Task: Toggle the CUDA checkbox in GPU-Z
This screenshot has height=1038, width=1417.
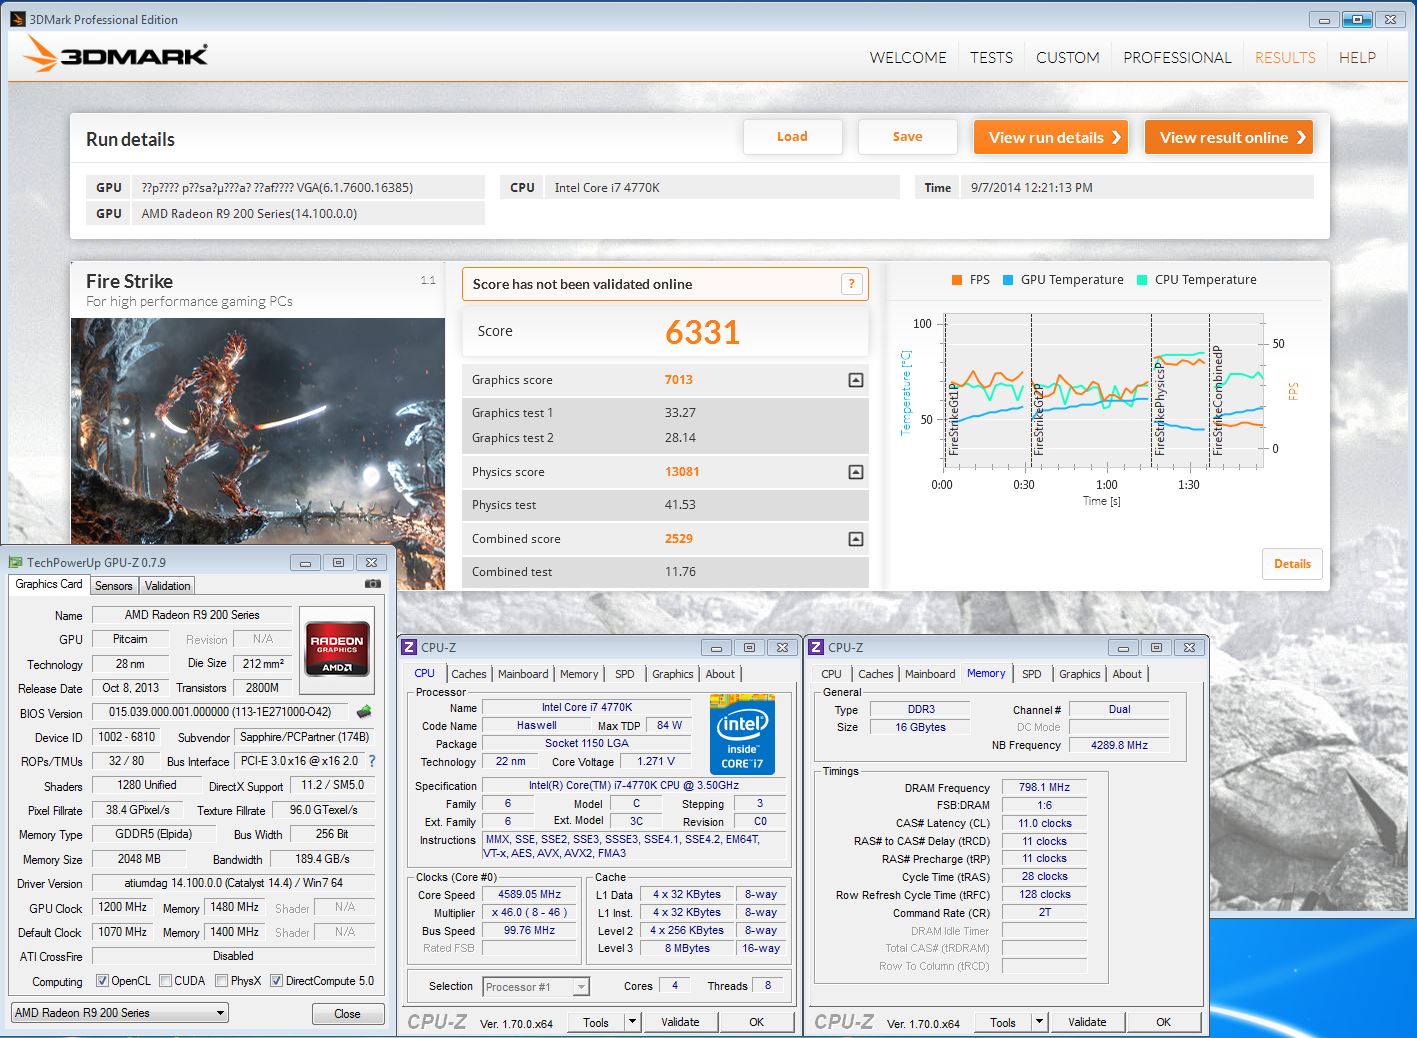Action: [x=165, y=981]
